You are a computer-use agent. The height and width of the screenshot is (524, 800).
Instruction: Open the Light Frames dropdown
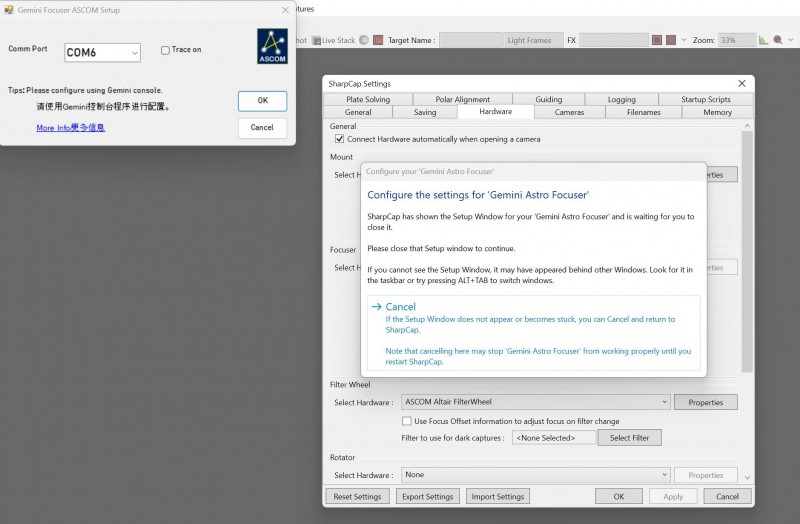click(534, 40)
